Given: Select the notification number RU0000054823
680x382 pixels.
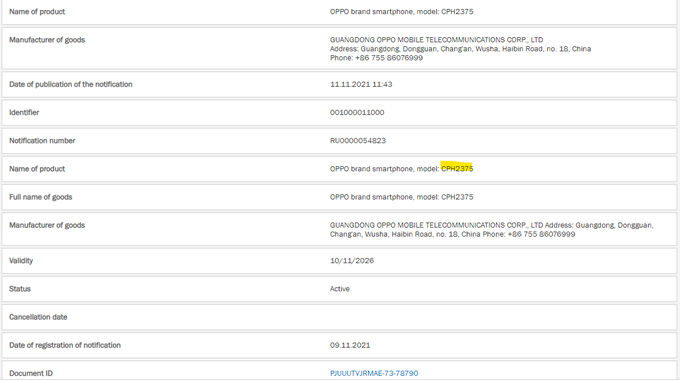Looking at the screenshot, I should point(358,141).
